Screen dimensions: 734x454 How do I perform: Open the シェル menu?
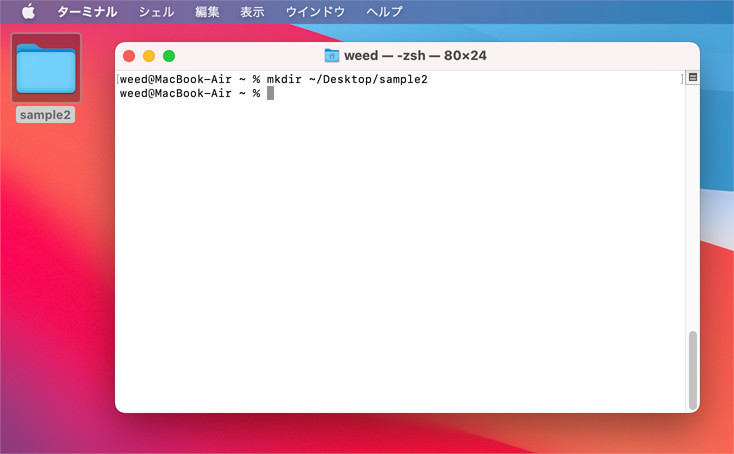tap(156, 12)
